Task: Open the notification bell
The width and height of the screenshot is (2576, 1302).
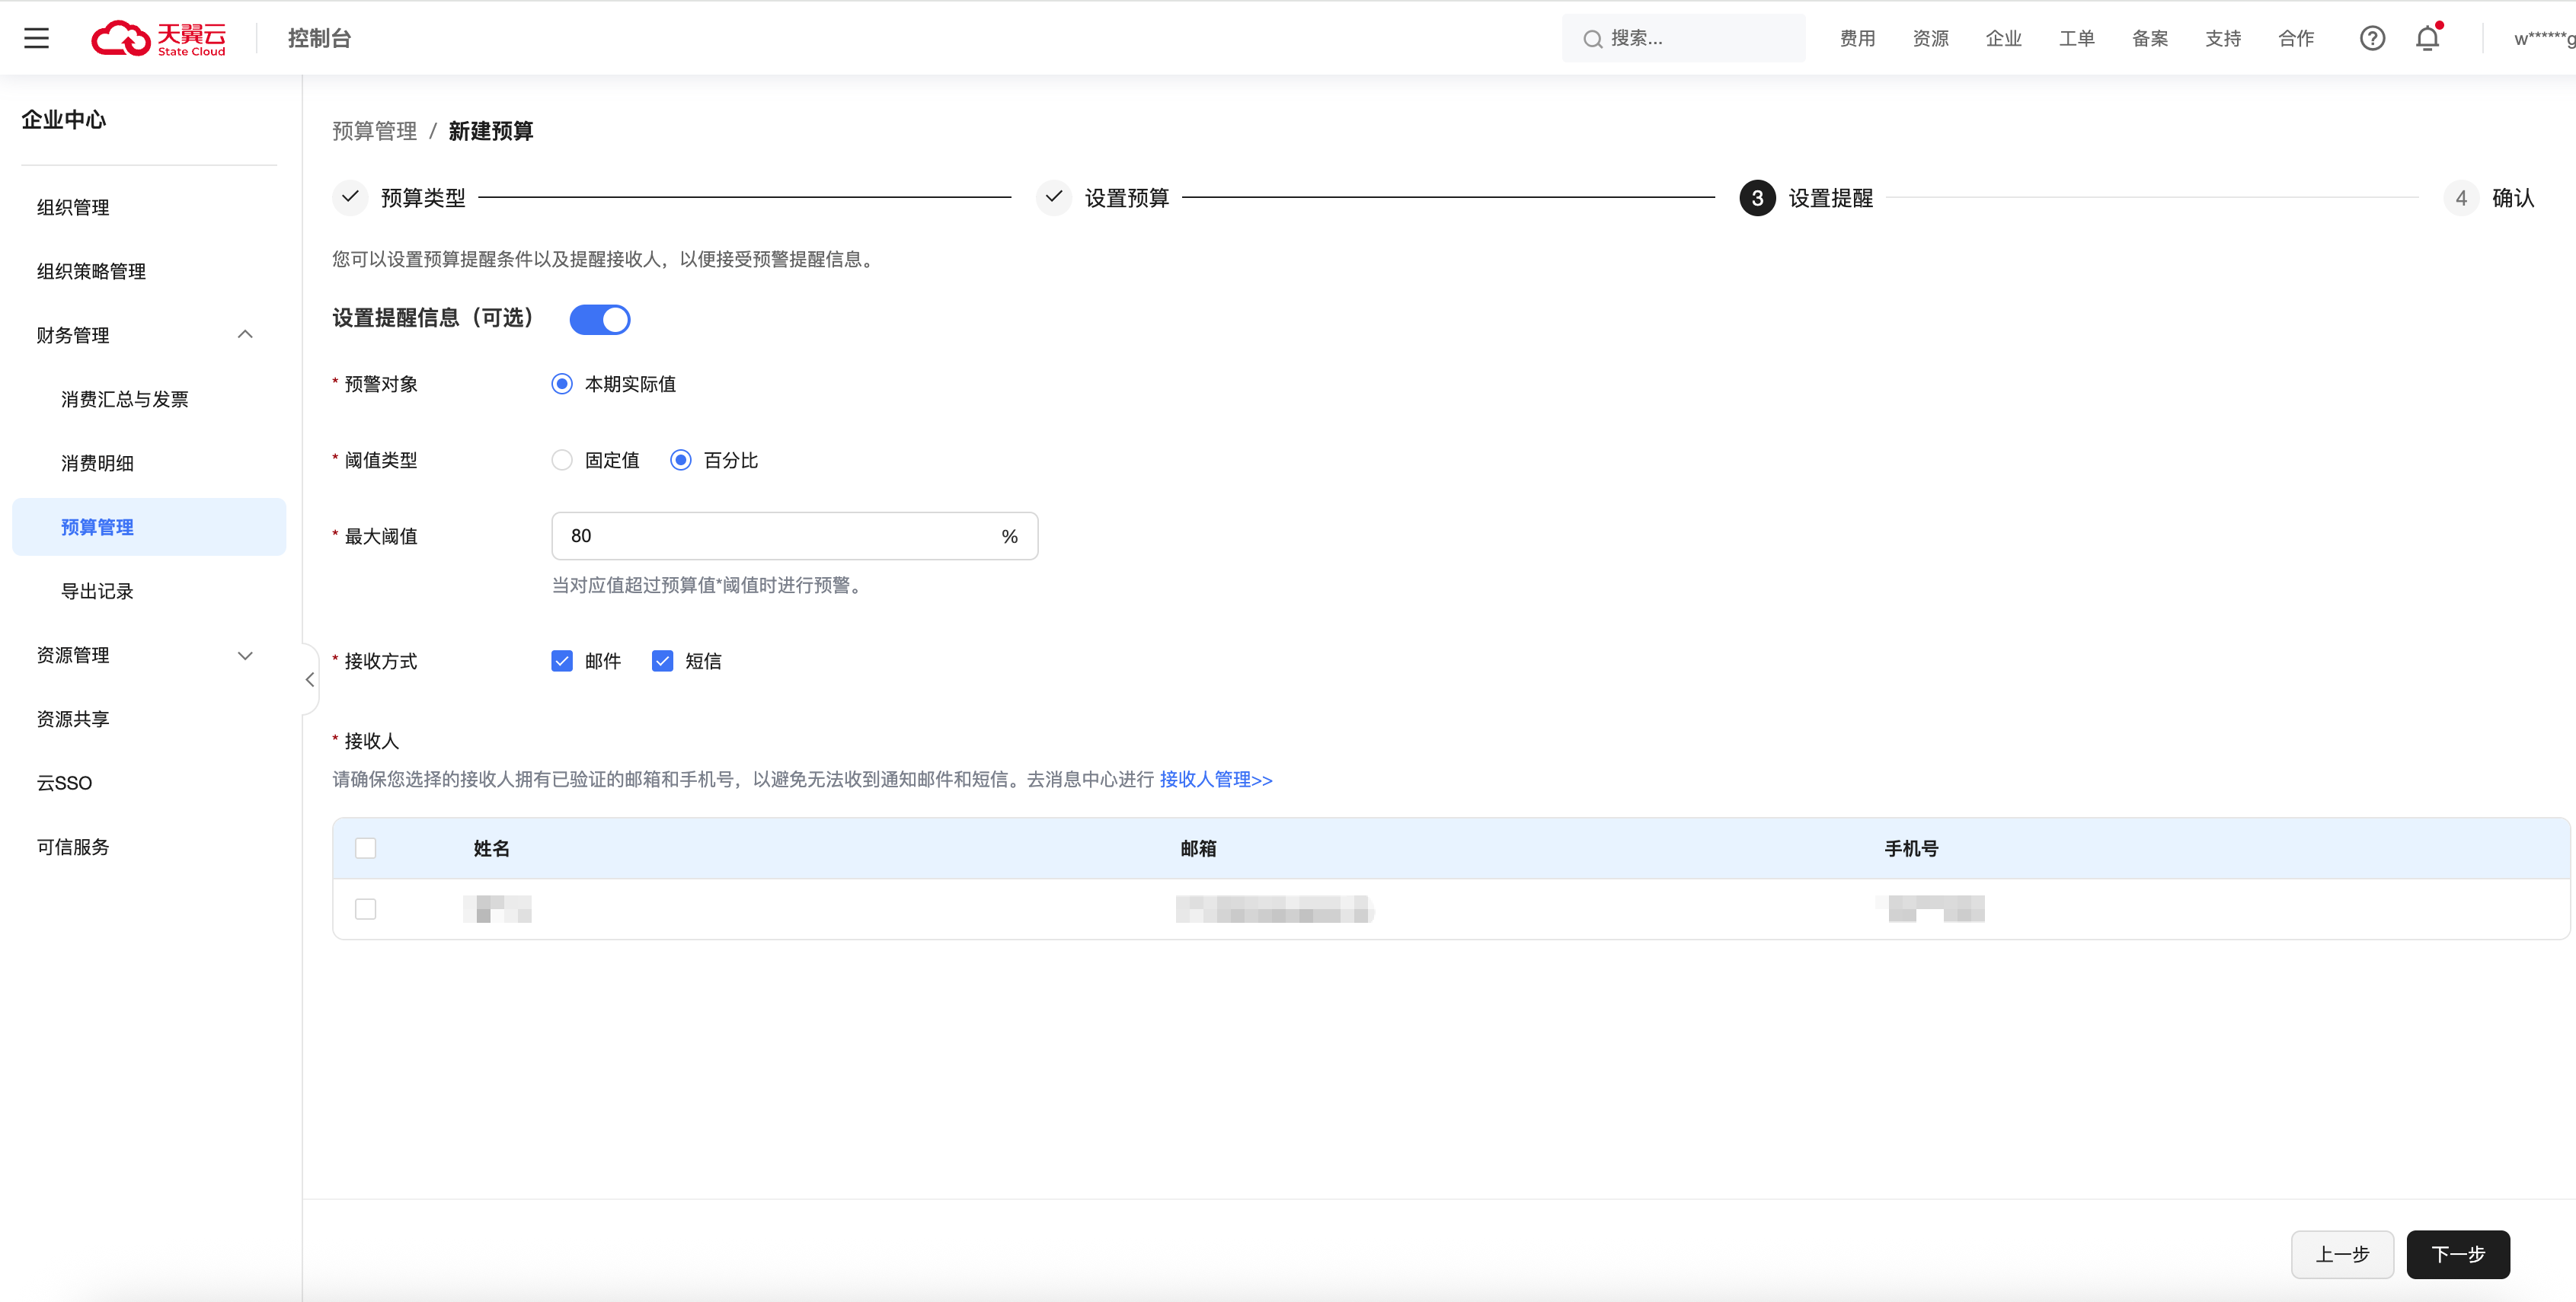Action: pyautogui.click(x=2427, y=38)
